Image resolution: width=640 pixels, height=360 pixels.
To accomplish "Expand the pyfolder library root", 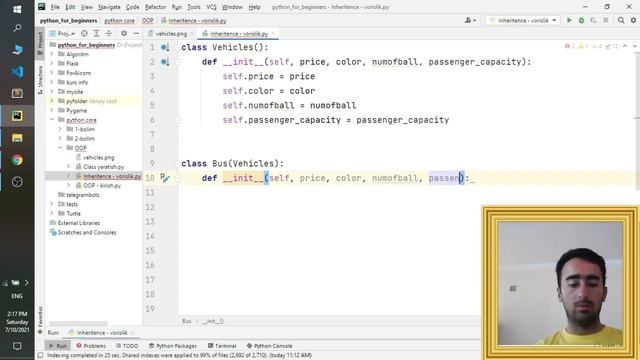I will tap(52, 101).
